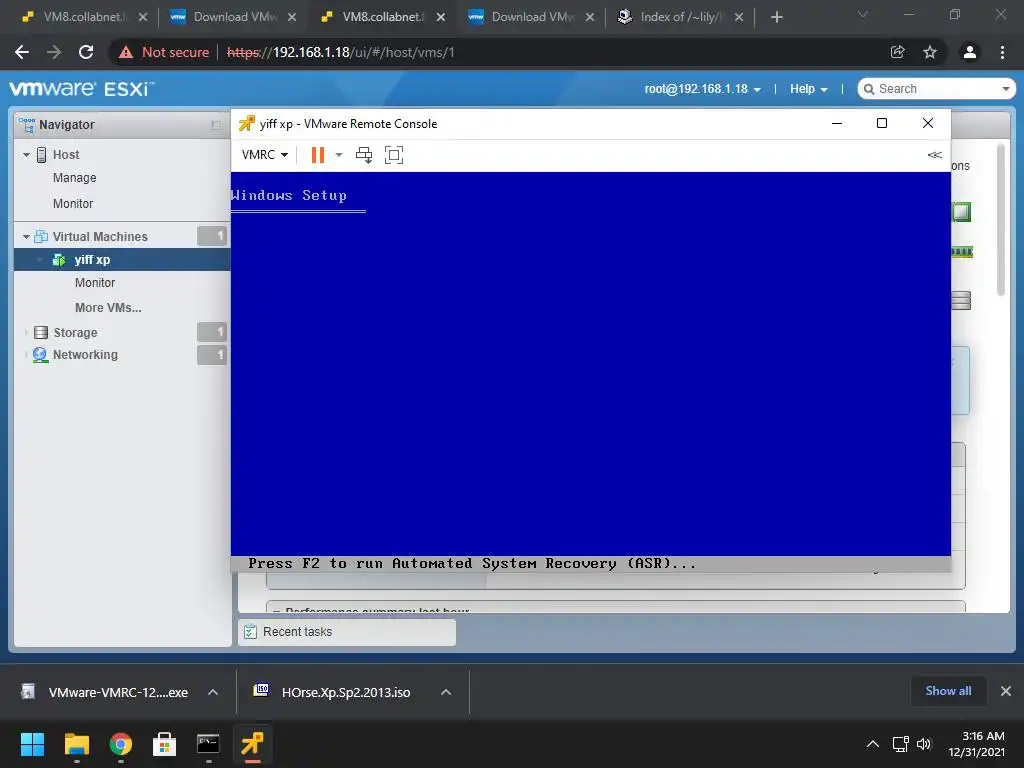Click the browser address bar URL
The width and height of the screenshot is (1024, 768).
[x=340, y=52]
